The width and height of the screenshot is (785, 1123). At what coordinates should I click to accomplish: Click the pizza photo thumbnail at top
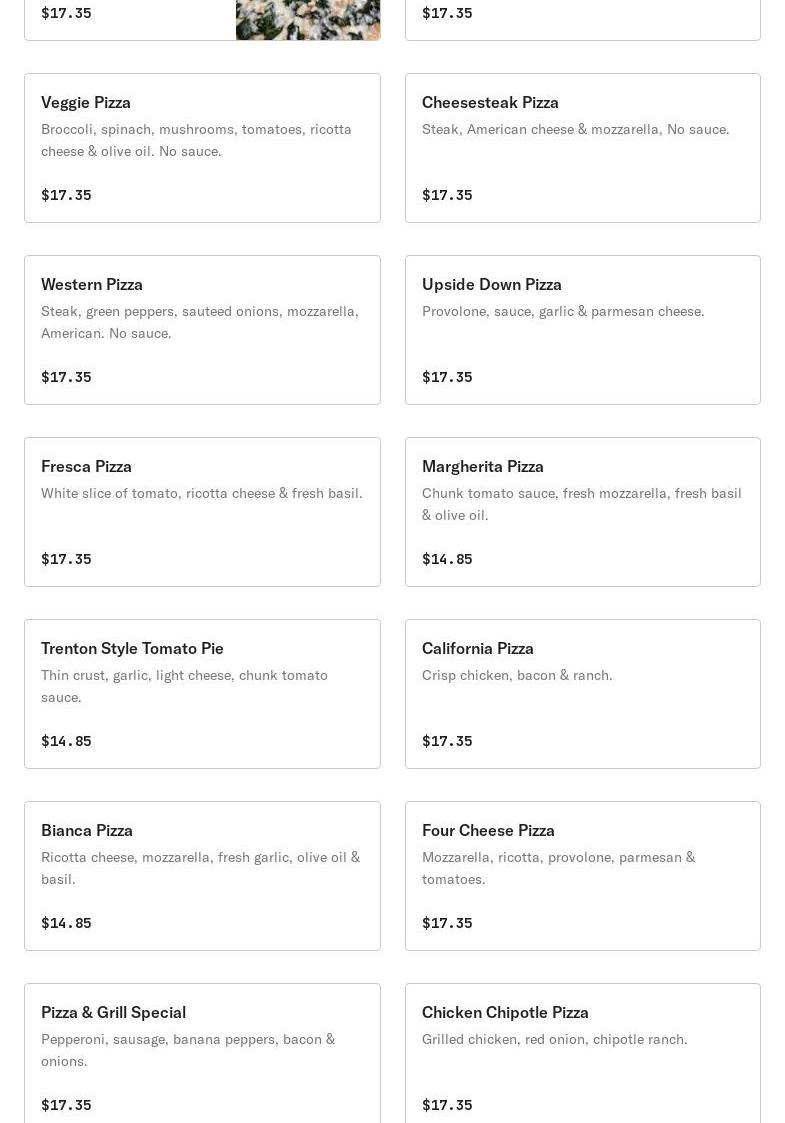click(x=308, y=19)
